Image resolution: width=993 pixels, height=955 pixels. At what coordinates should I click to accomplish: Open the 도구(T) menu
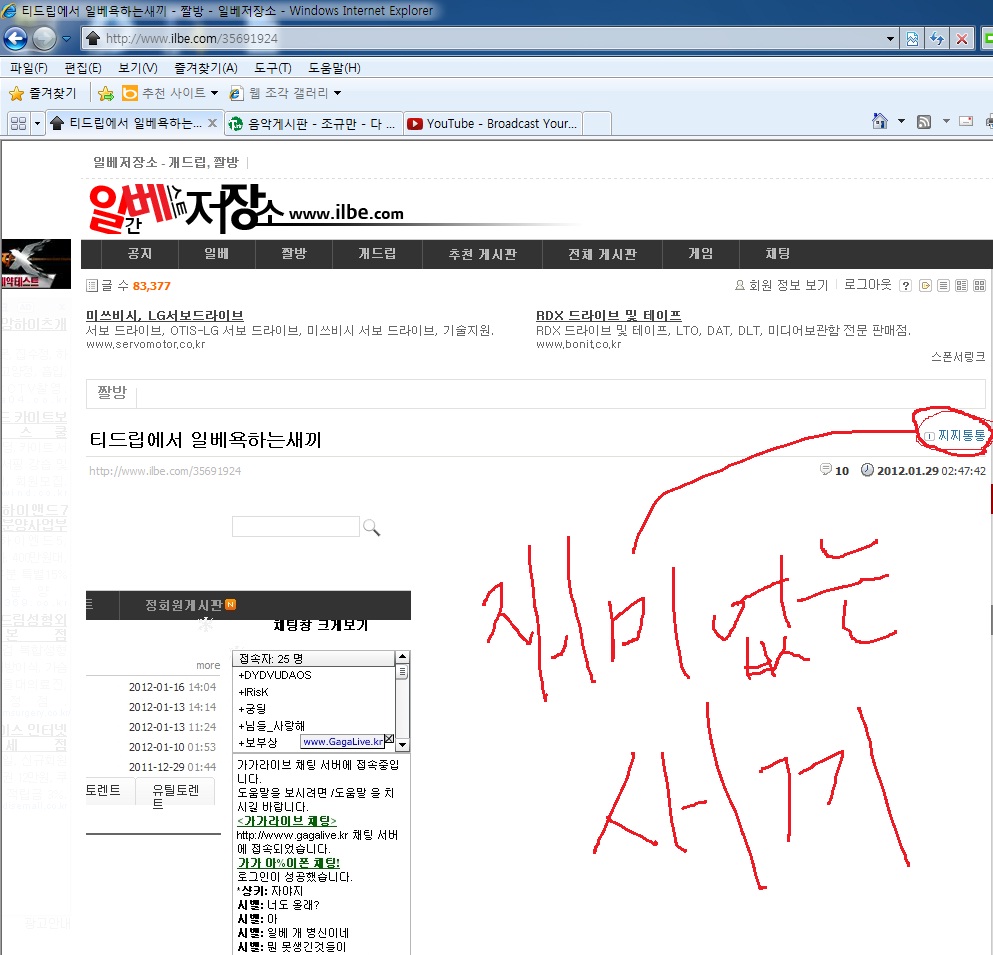272,68
